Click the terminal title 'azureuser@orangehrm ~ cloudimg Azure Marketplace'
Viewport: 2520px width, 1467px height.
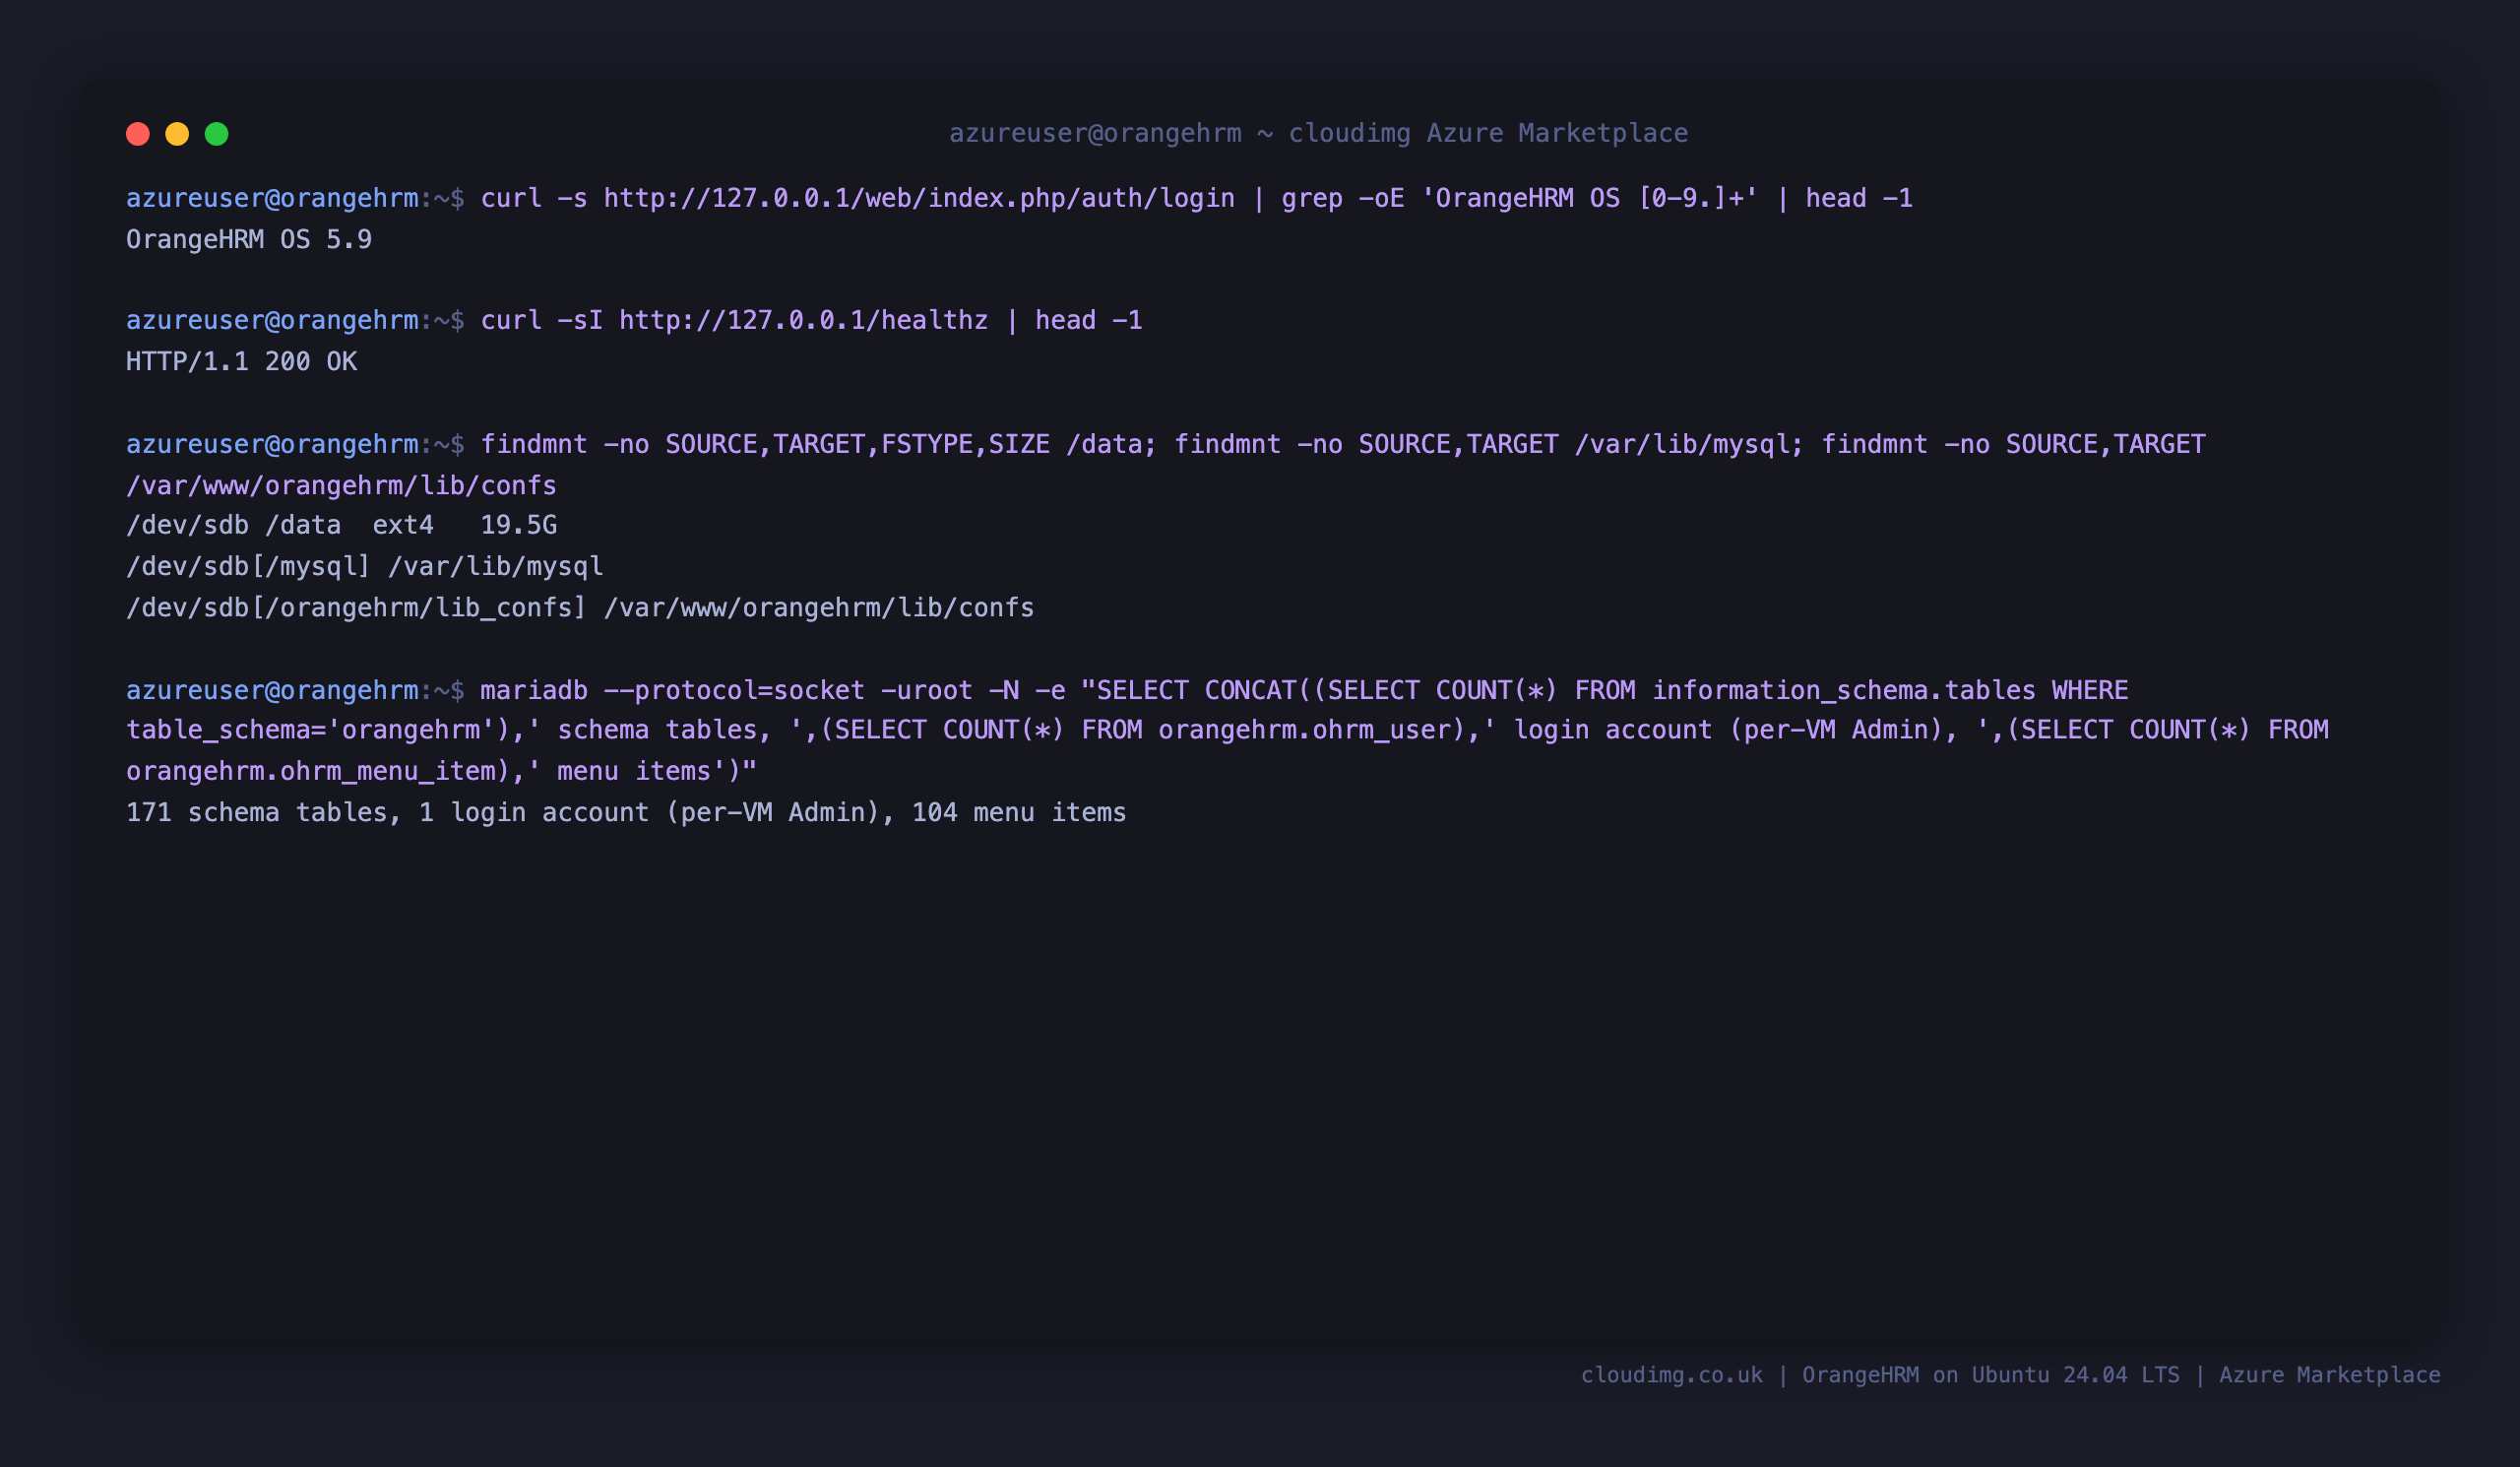tap(1318, 133)
